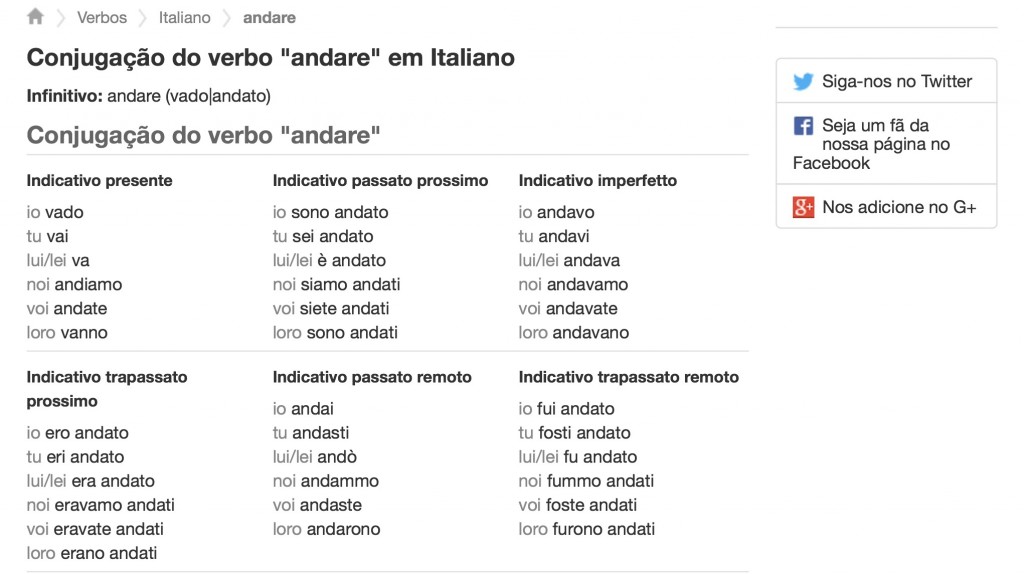Click the page title about andare
Screen dimensions: 1024x574
(x=270, y=58)
